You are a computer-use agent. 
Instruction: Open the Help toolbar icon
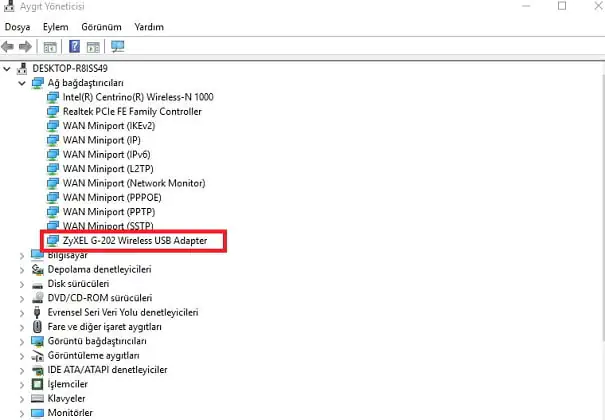(x=74, y=47)
